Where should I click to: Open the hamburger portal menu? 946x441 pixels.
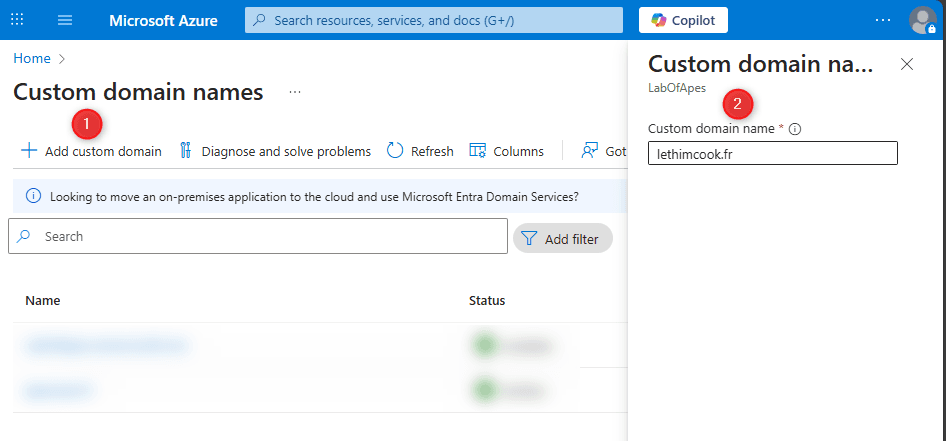pyautogui.click(x=65, y=20)
